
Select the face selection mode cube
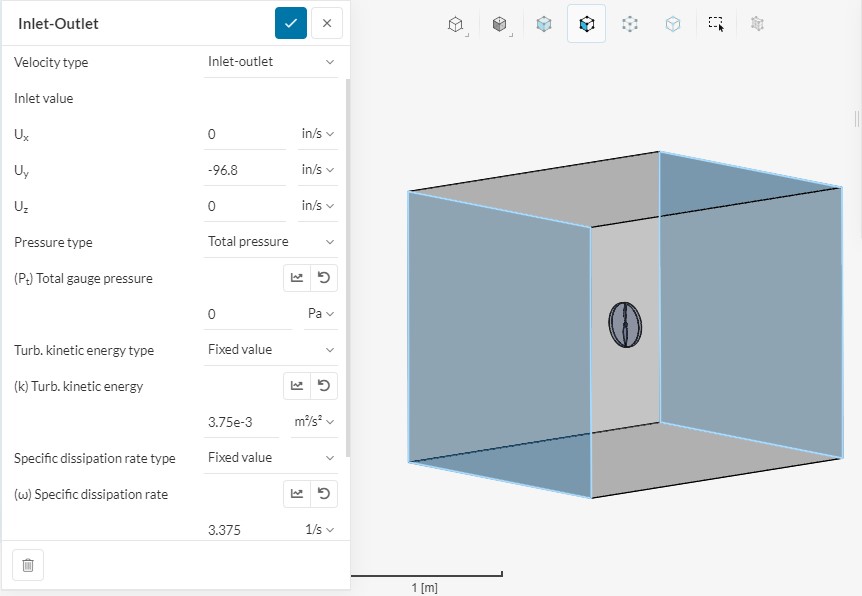pos(587,24)
